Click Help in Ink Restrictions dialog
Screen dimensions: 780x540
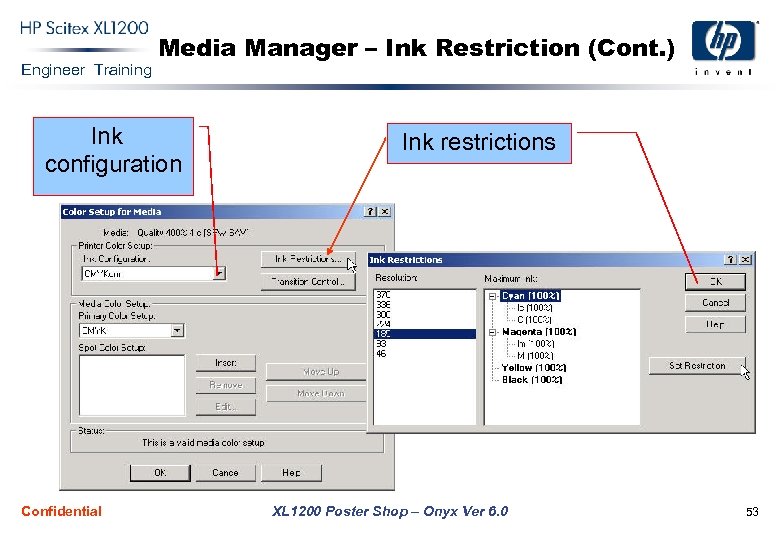pos(715,324)
